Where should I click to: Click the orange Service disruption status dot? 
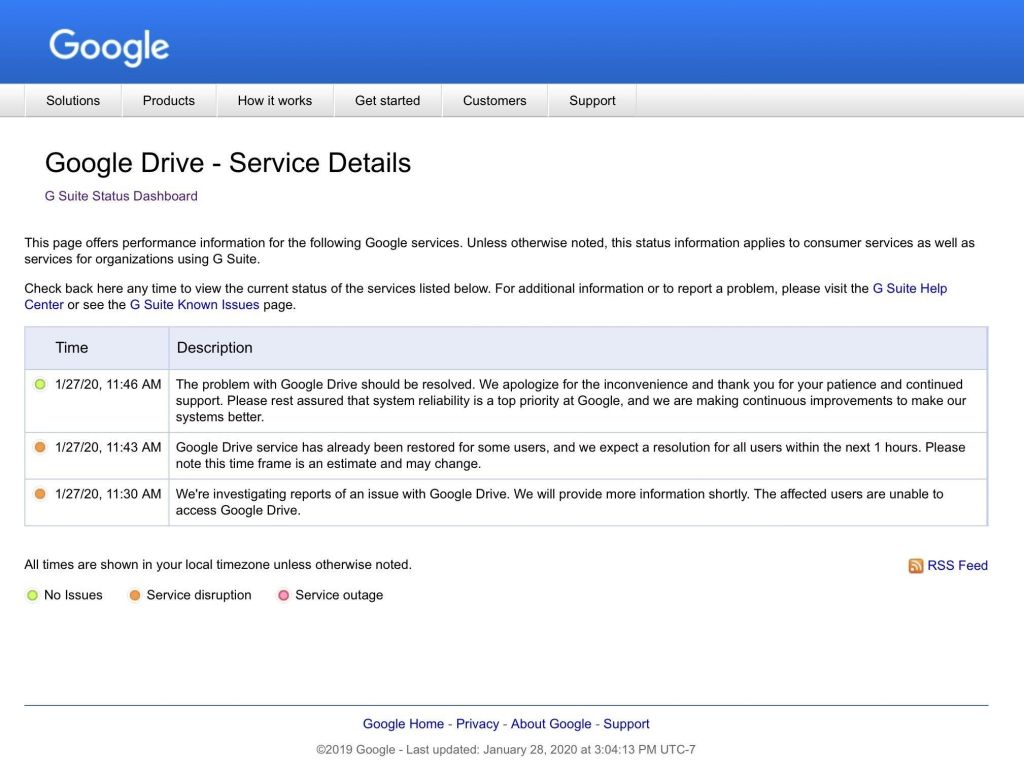coord(134,595)
